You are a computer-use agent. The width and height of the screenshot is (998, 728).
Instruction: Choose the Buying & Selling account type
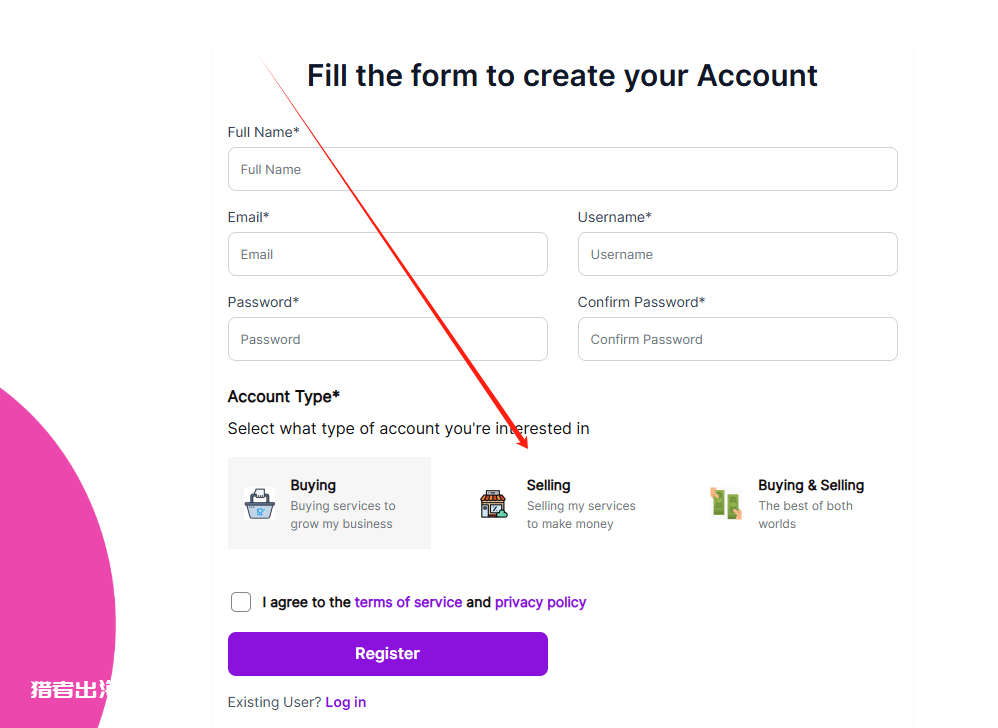(x=796, y=503)
